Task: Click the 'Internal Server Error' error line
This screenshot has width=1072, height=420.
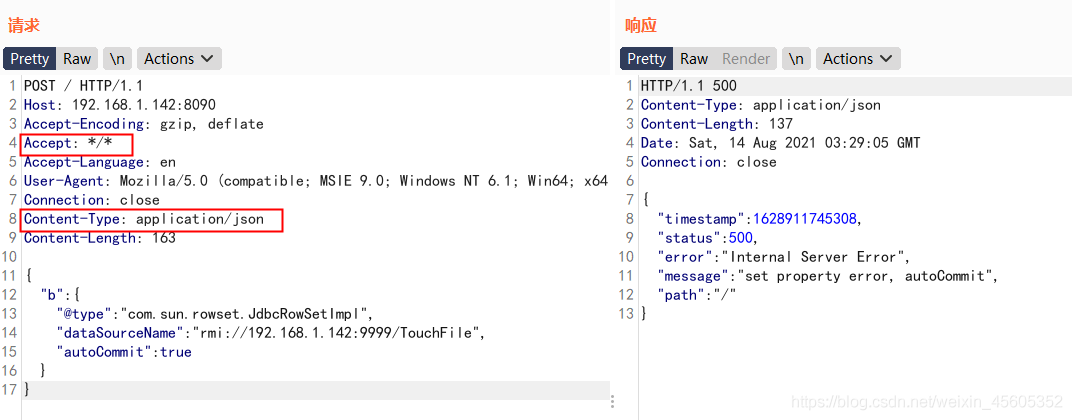Action: coord(783,257)
